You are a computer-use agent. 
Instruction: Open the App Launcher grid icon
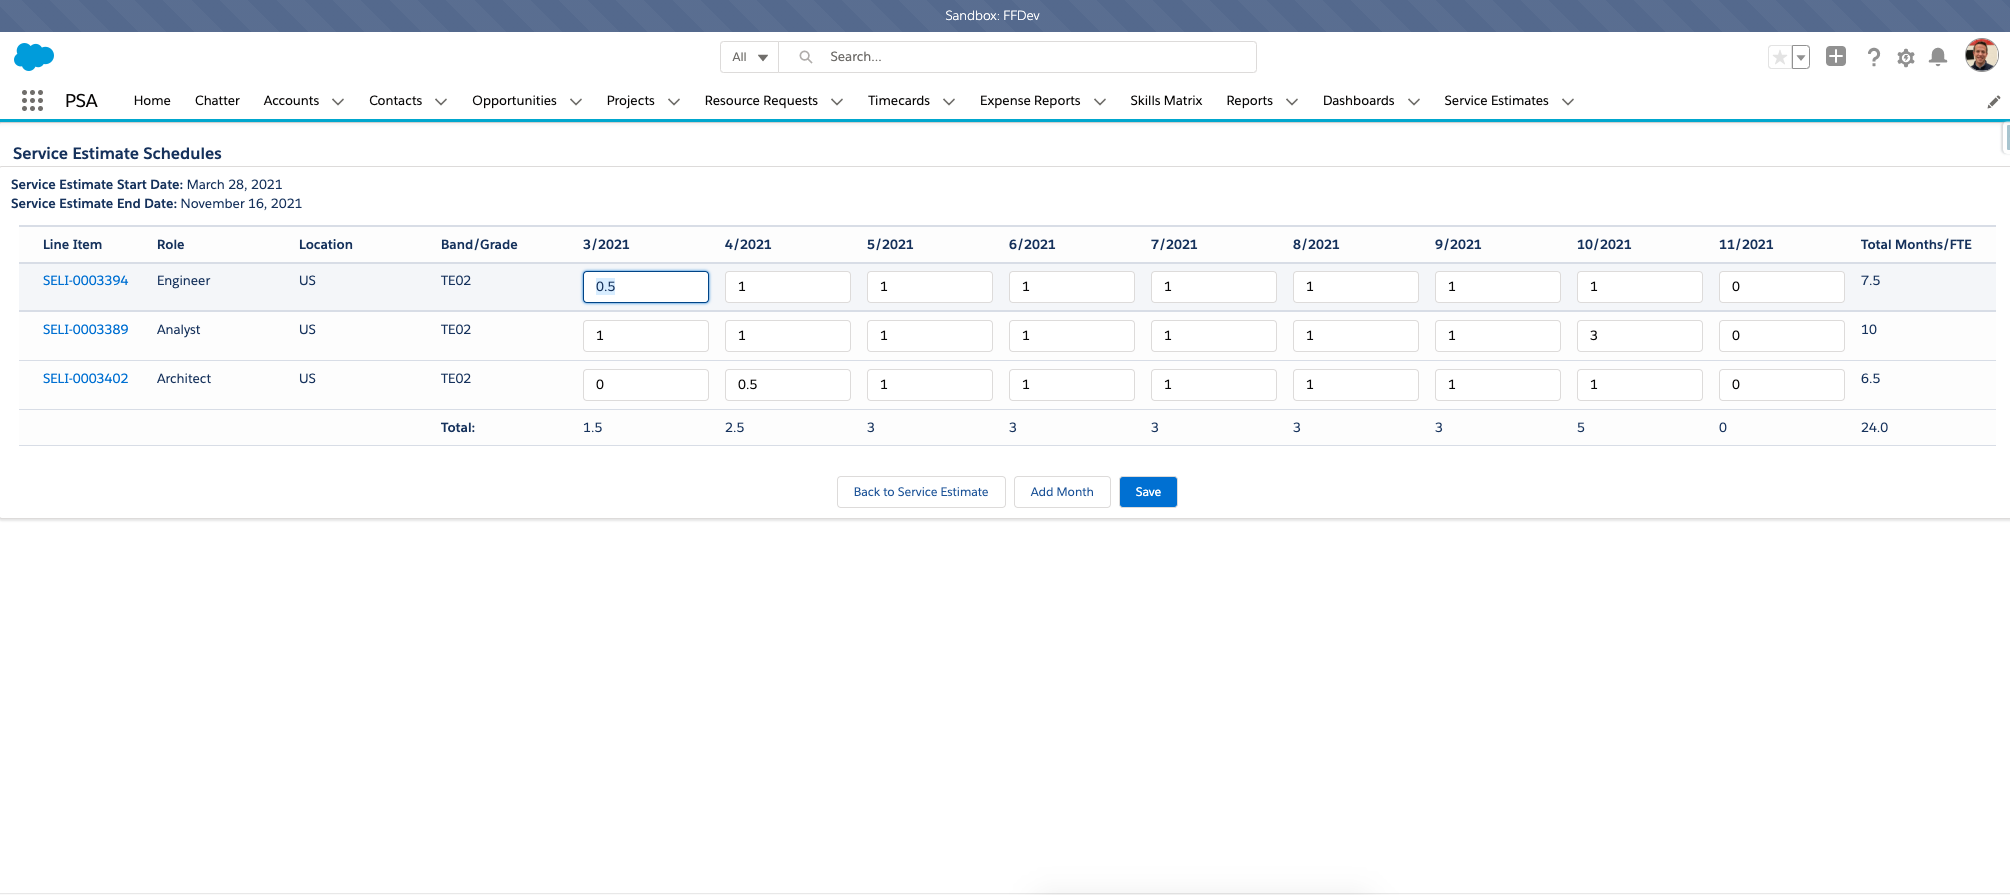point(32,100)
